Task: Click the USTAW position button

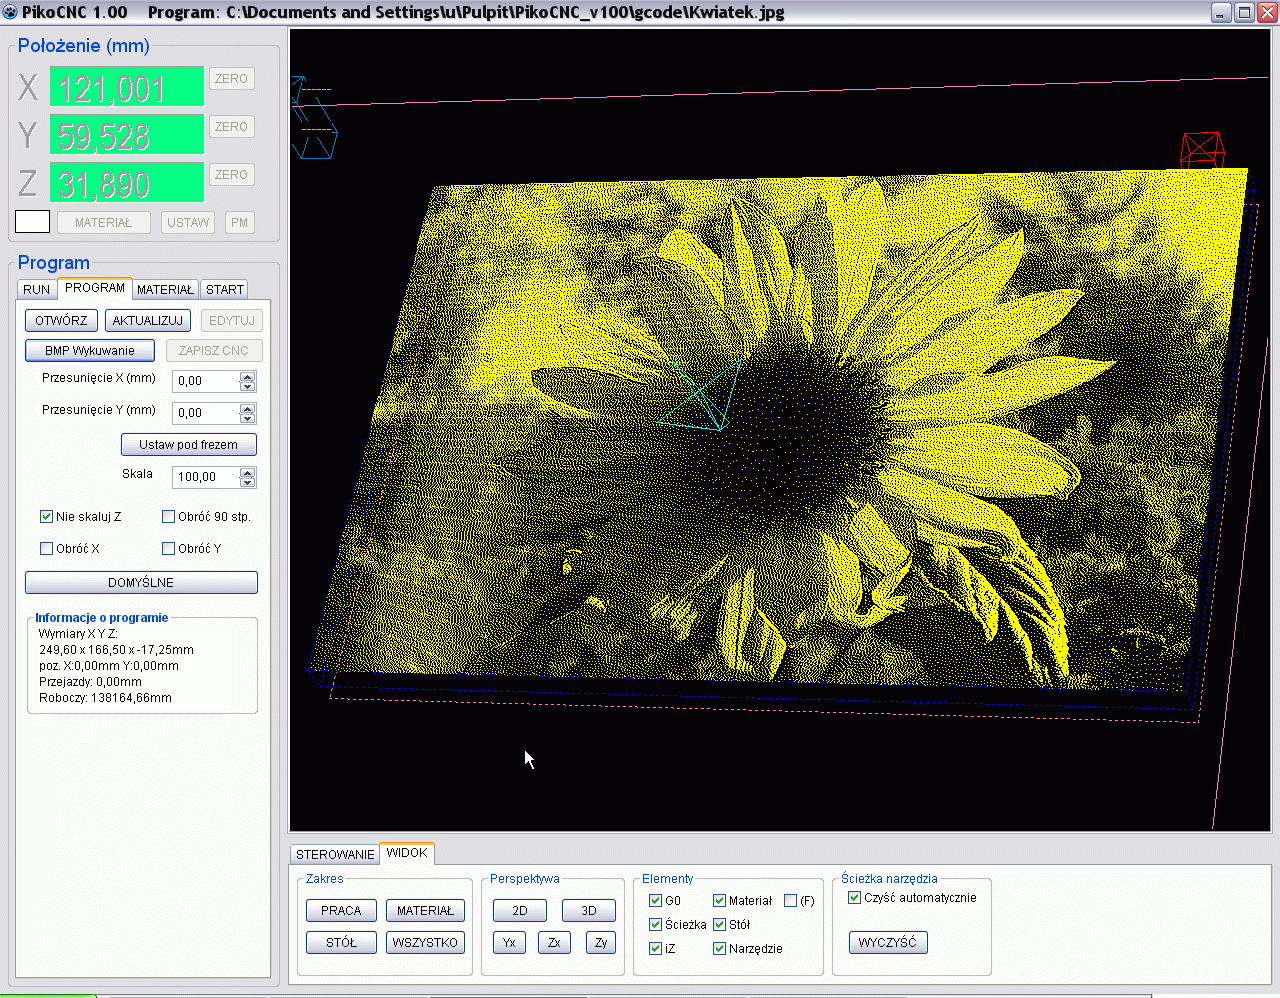Action: pos(188,223)
